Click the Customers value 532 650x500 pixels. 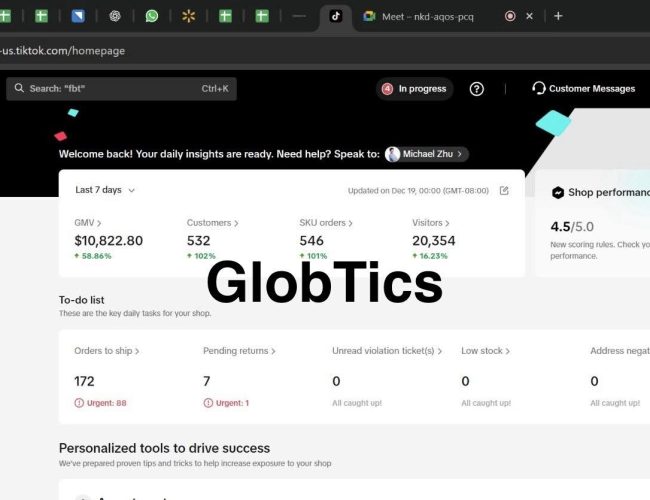tap(199, 241)
